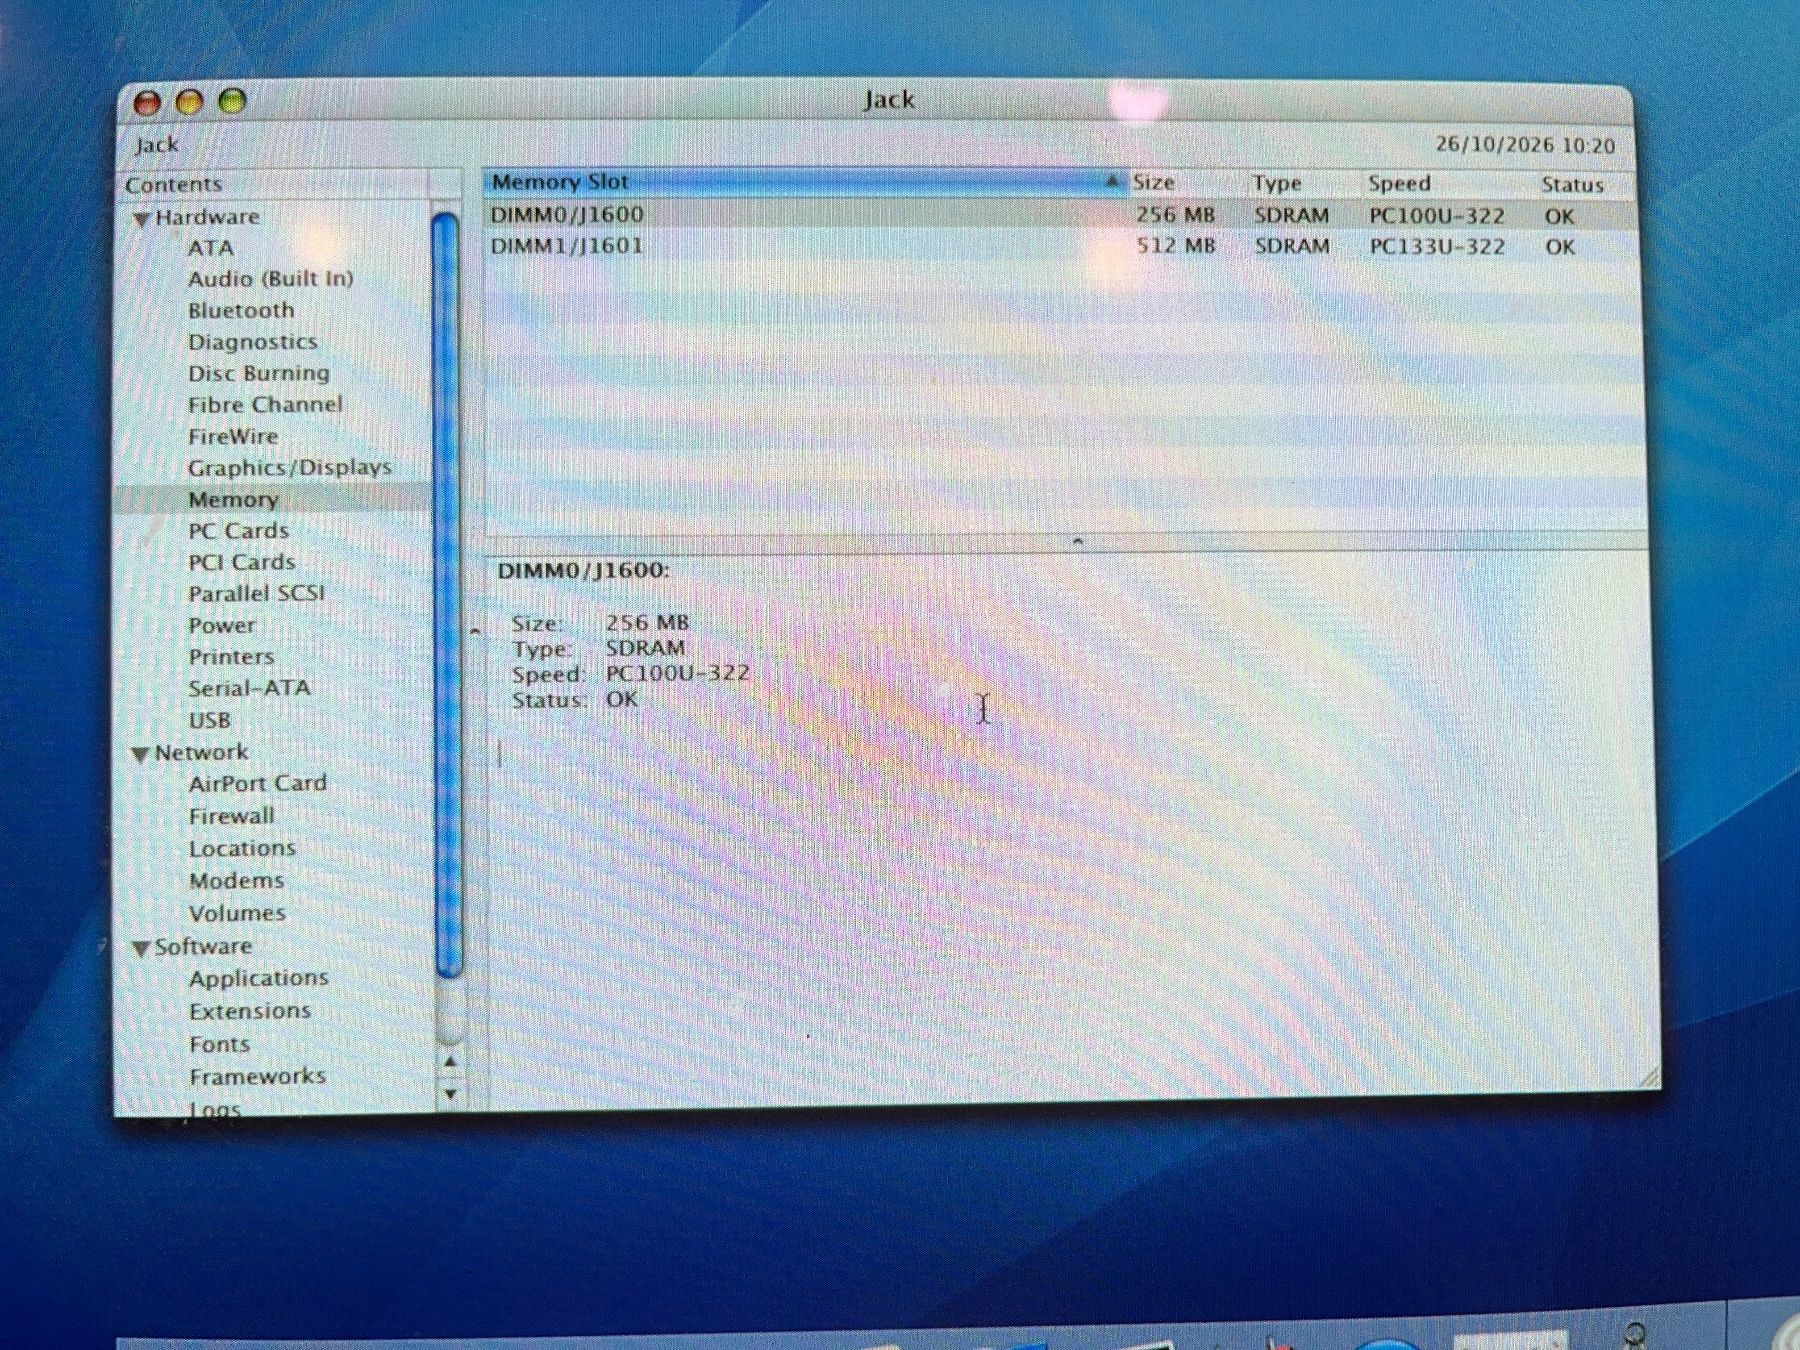Select Volumes under Network

tap(237, 913)
